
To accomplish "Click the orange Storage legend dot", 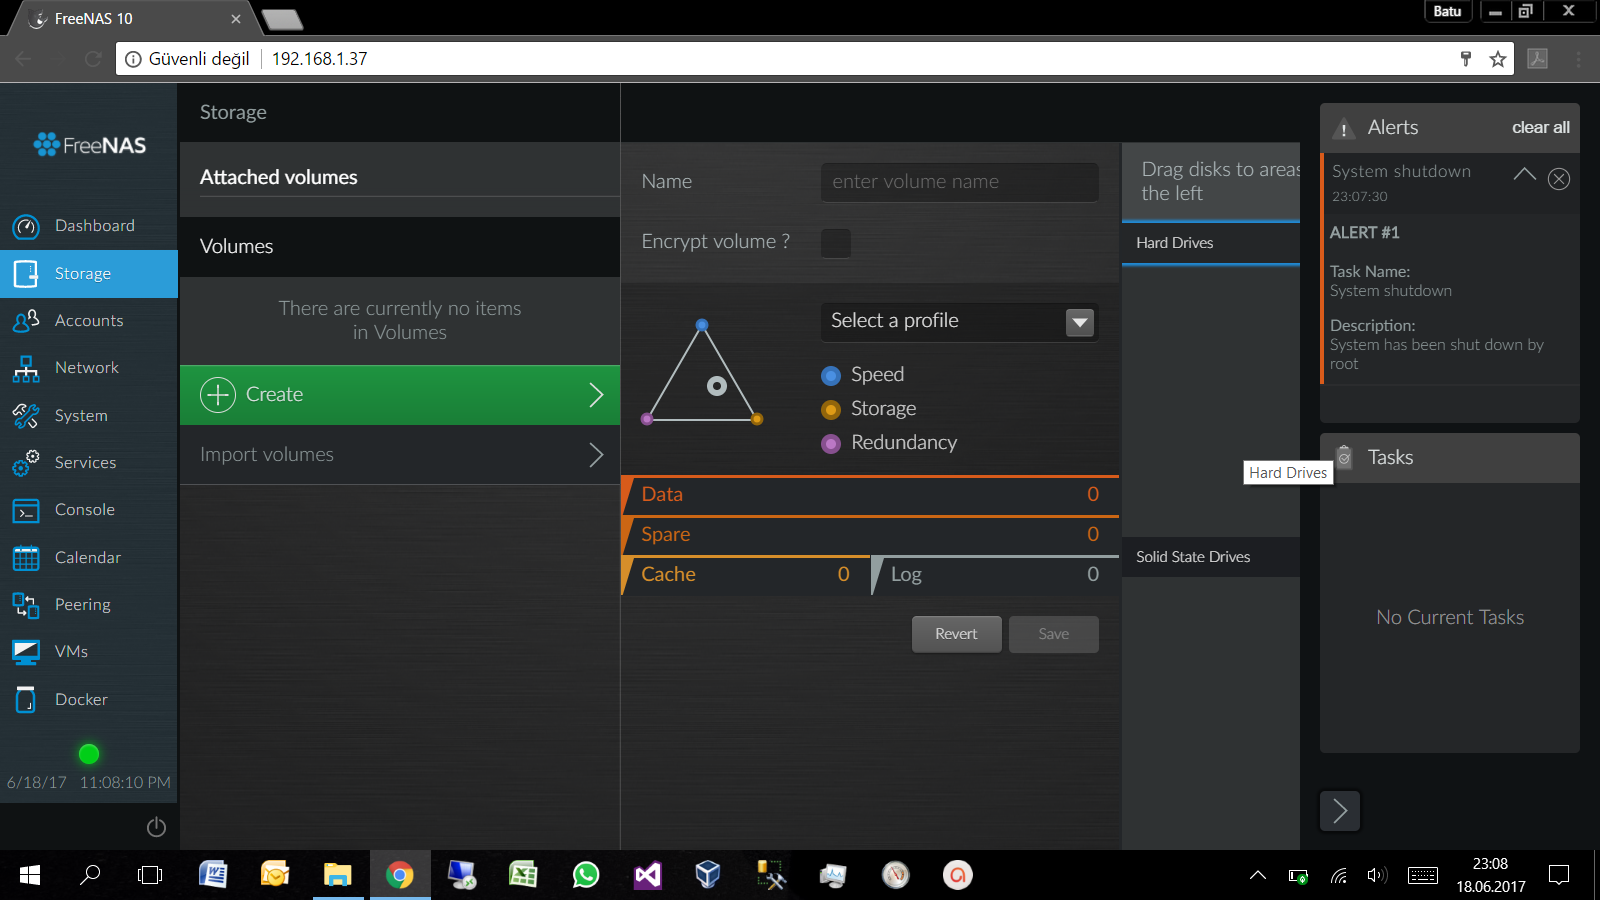I will 831,410.
